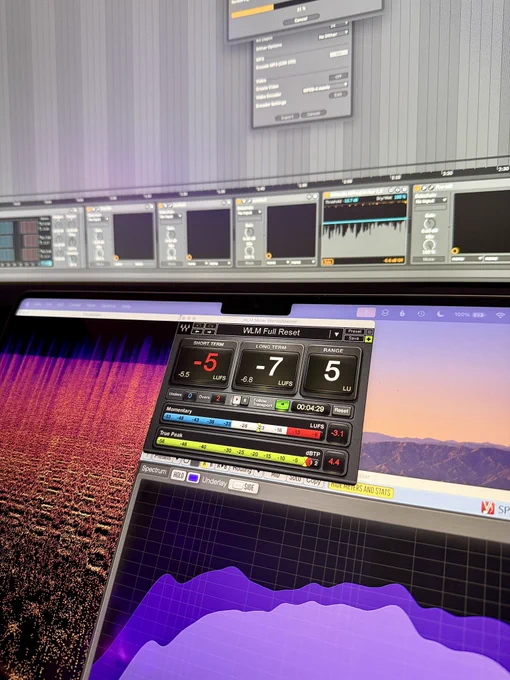The width and height of the screenshot is (510, 680).
Task: Click the 00:04:29 timer readout
Action: coord(310,409)
